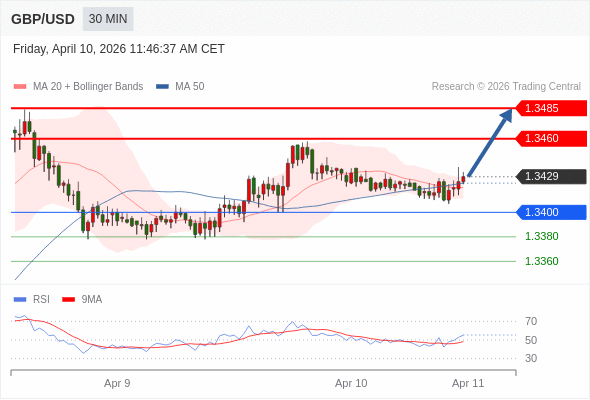Click the 1.3380 support level label
The image size is (590, 400).
coord(541,236)
